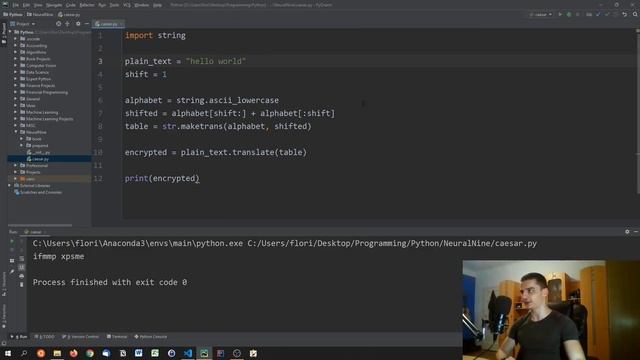Screen dimensions: 640x360
Task: Click the undo arrow icon in top toolbar
Action: click(624, 14)
